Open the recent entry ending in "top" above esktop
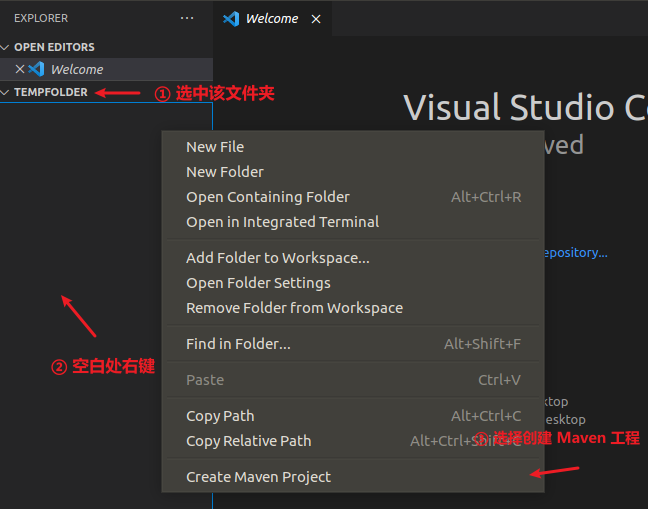The width and height of the screenshot is (648, 509). 556,402
